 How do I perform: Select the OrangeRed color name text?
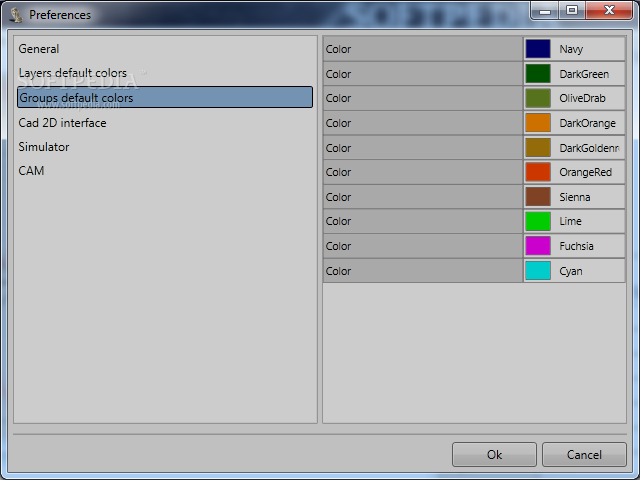click(x=586, y=172)
